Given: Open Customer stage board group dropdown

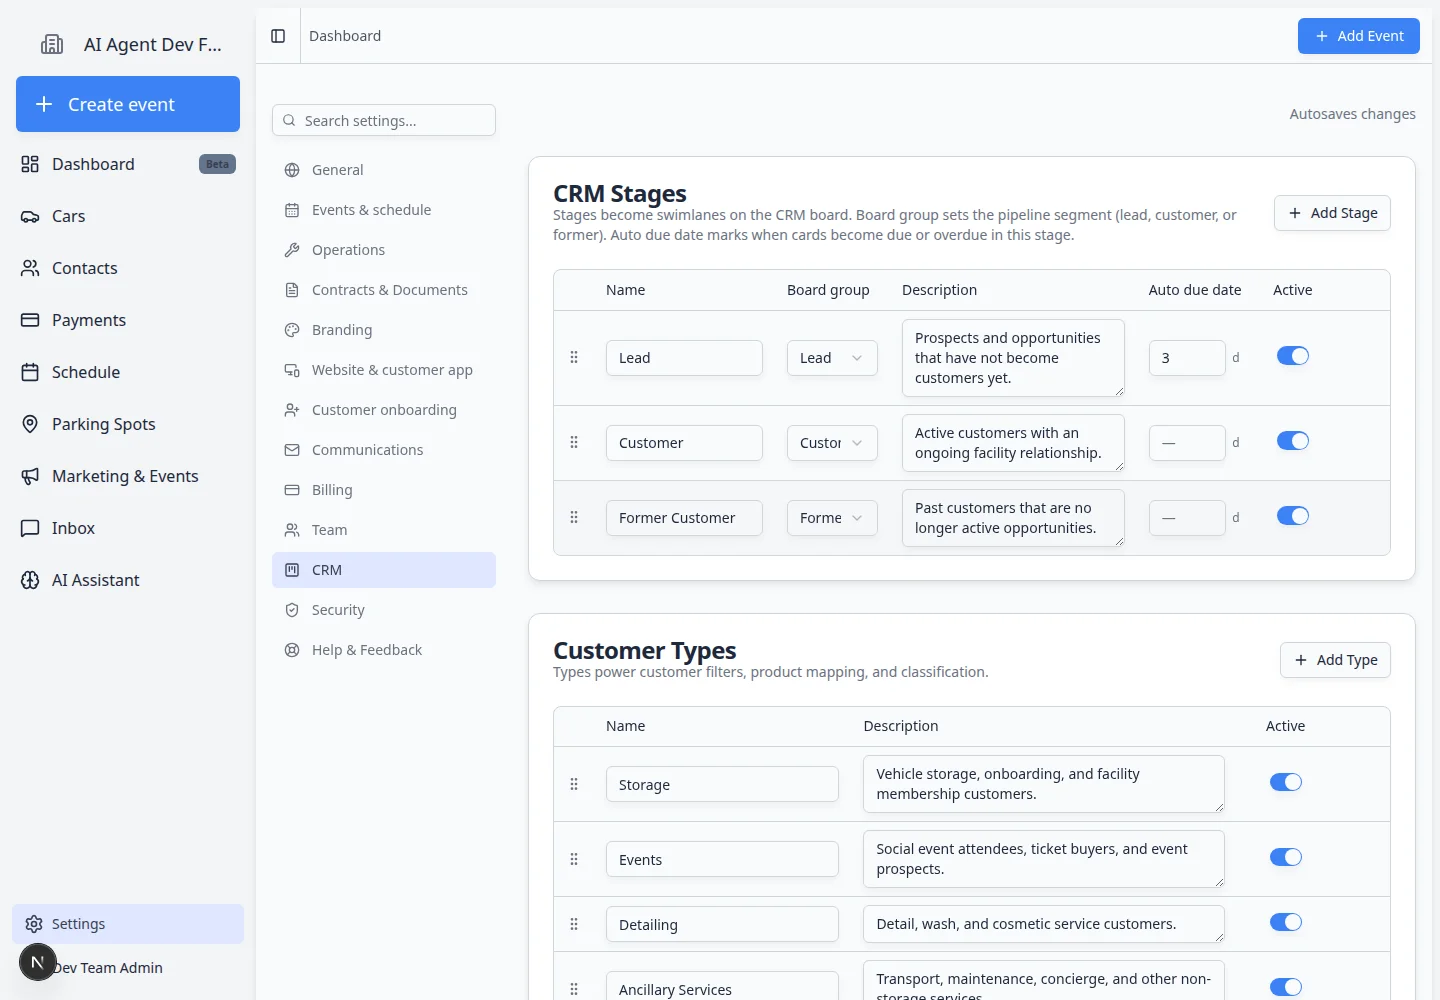Looking at the screenshot, I should click(832, 443).
